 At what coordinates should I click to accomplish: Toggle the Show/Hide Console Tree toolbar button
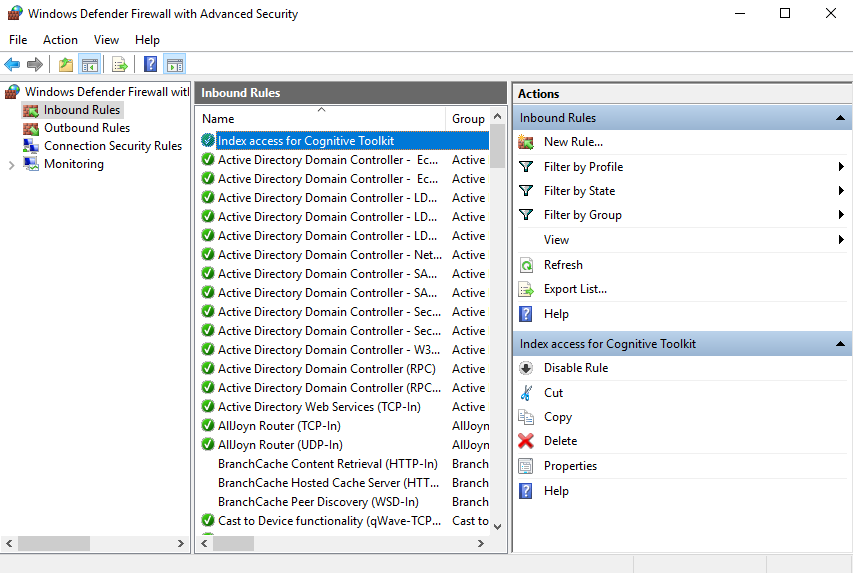(90, 65)
